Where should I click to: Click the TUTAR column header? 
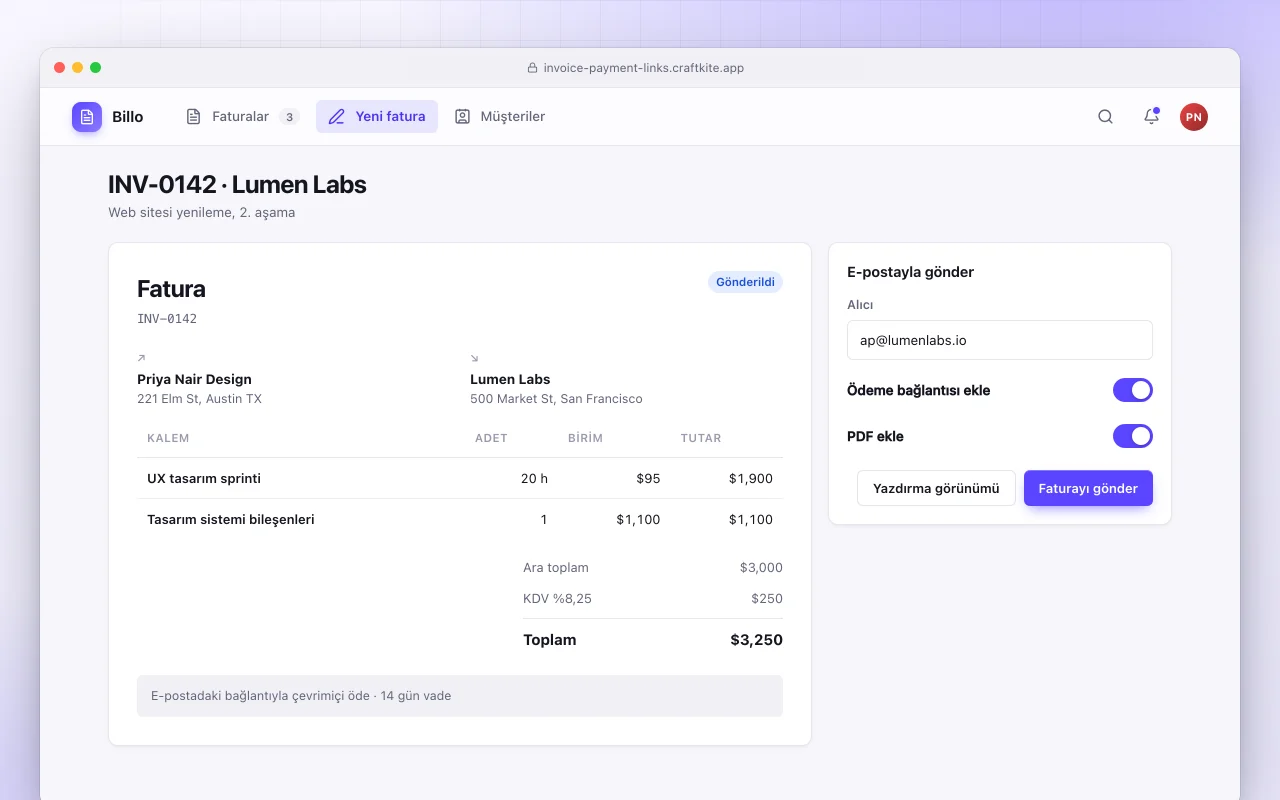(x=701, y=438)
